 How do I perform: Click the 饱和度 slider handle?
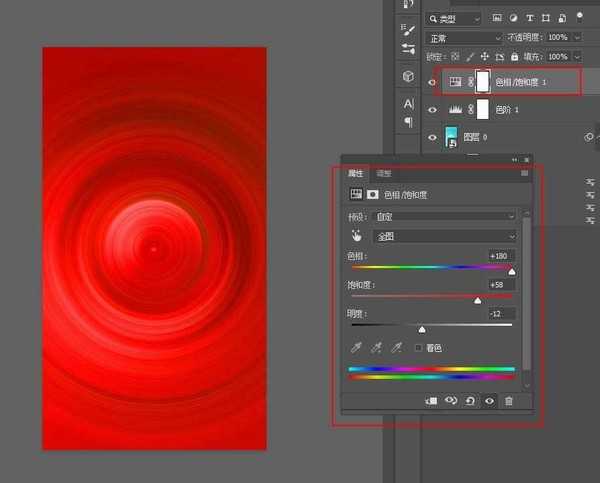[x=477, y=300]
